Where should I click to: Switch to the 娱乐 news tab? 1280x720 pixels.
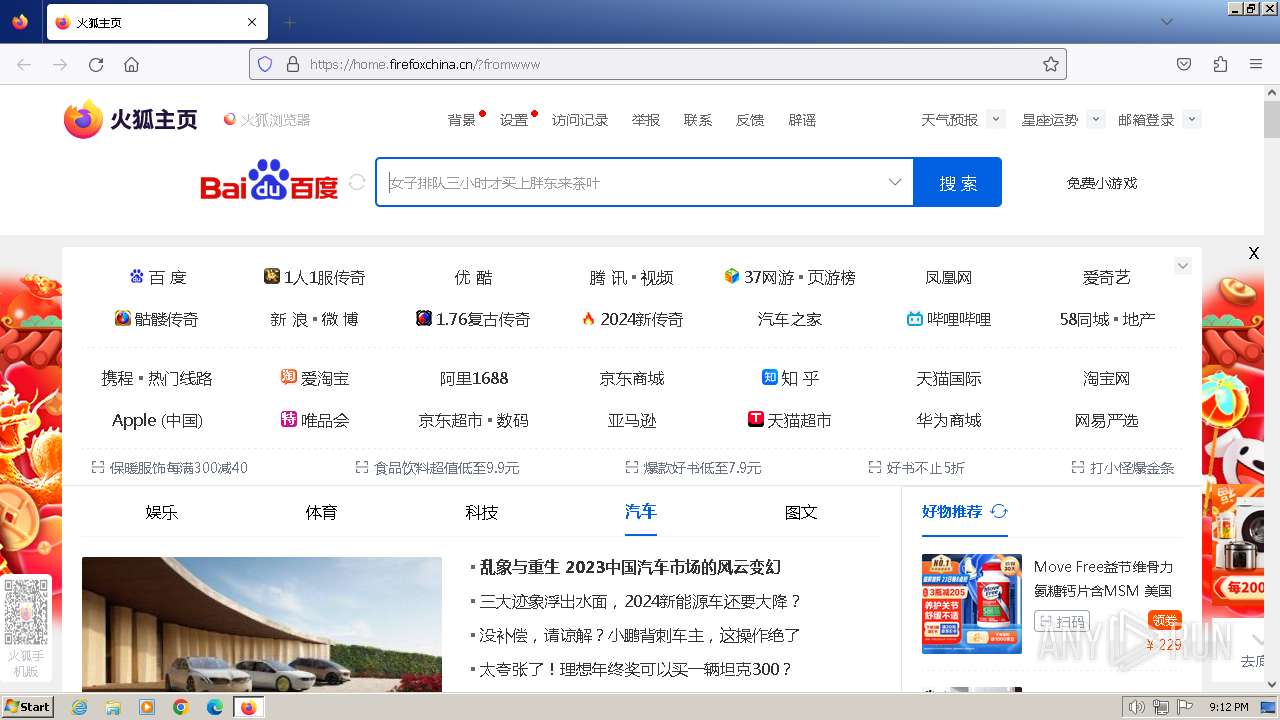[x=161, y=512]
